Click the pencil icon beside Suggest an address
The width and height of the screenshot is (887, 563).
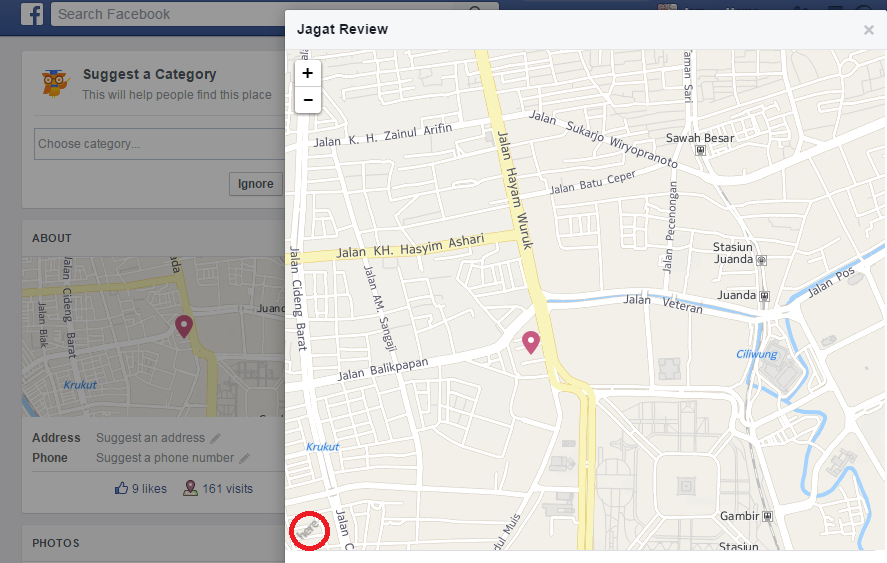pos(215,438)
